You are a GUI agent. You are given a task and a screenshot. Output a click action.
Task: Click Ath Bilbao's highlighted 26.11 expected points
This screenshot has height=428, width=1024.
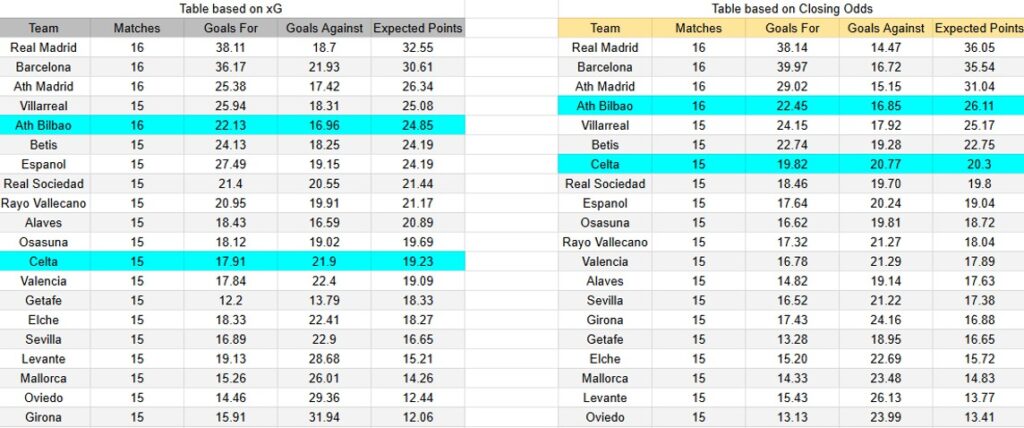[x=977, y=106]
